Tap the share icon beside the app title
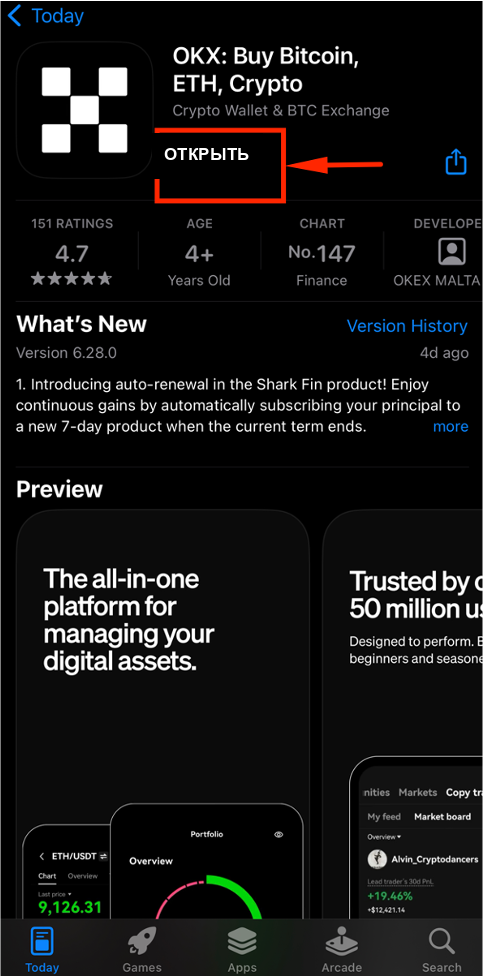The image size is (483, 977). (x=456, y=162)
